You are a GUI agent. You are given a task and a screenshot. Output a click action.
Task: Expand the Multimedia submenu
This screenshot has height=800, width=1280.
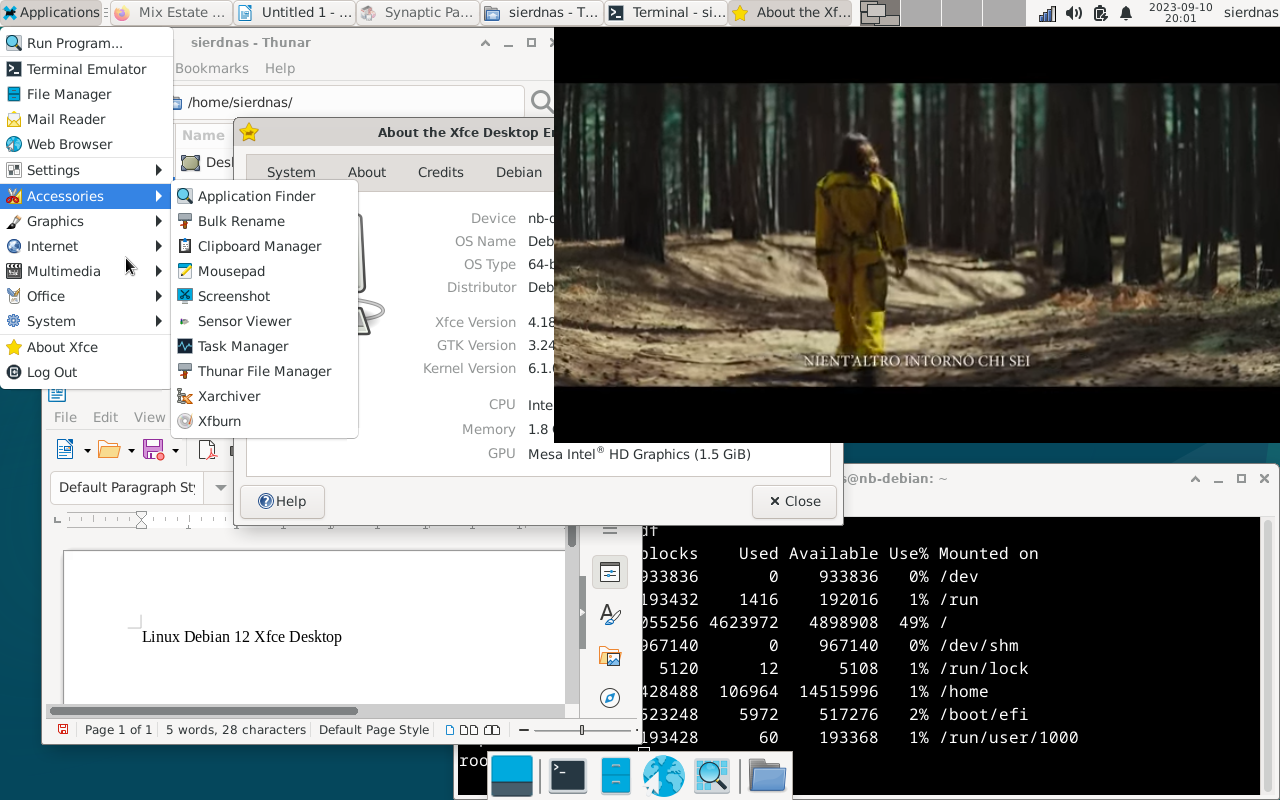(x=87, y=271)
